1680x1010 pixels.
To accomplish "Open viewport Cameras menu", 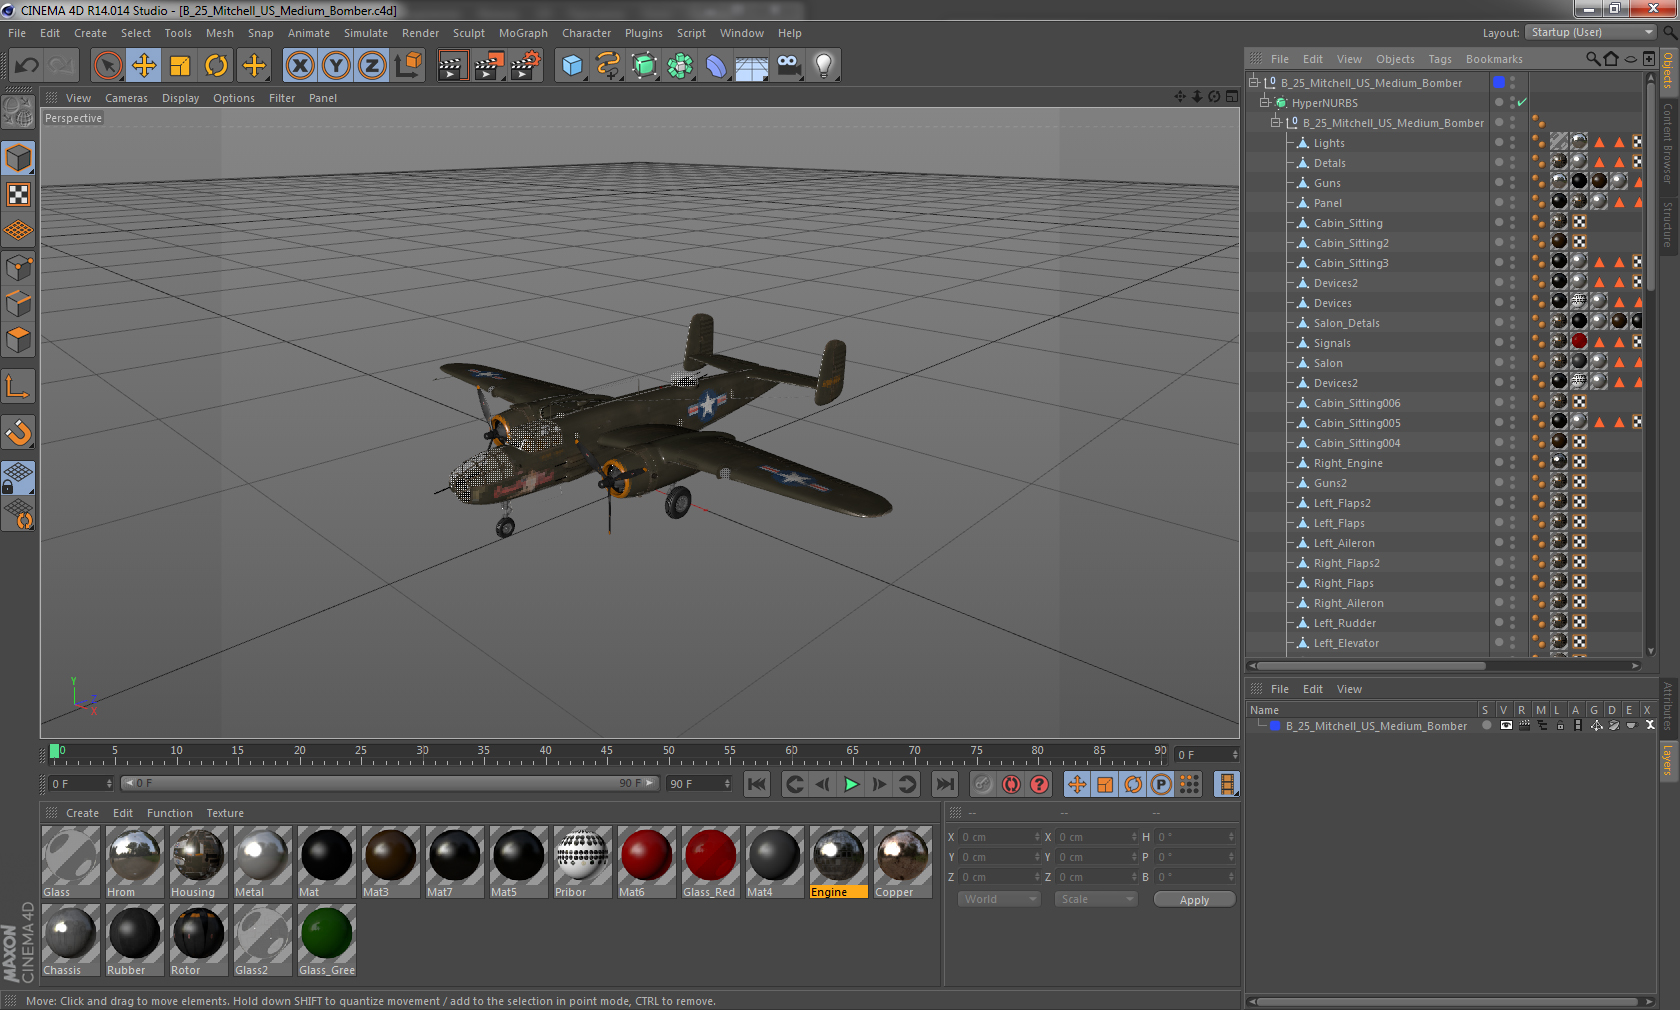I will tap(126, 98).
